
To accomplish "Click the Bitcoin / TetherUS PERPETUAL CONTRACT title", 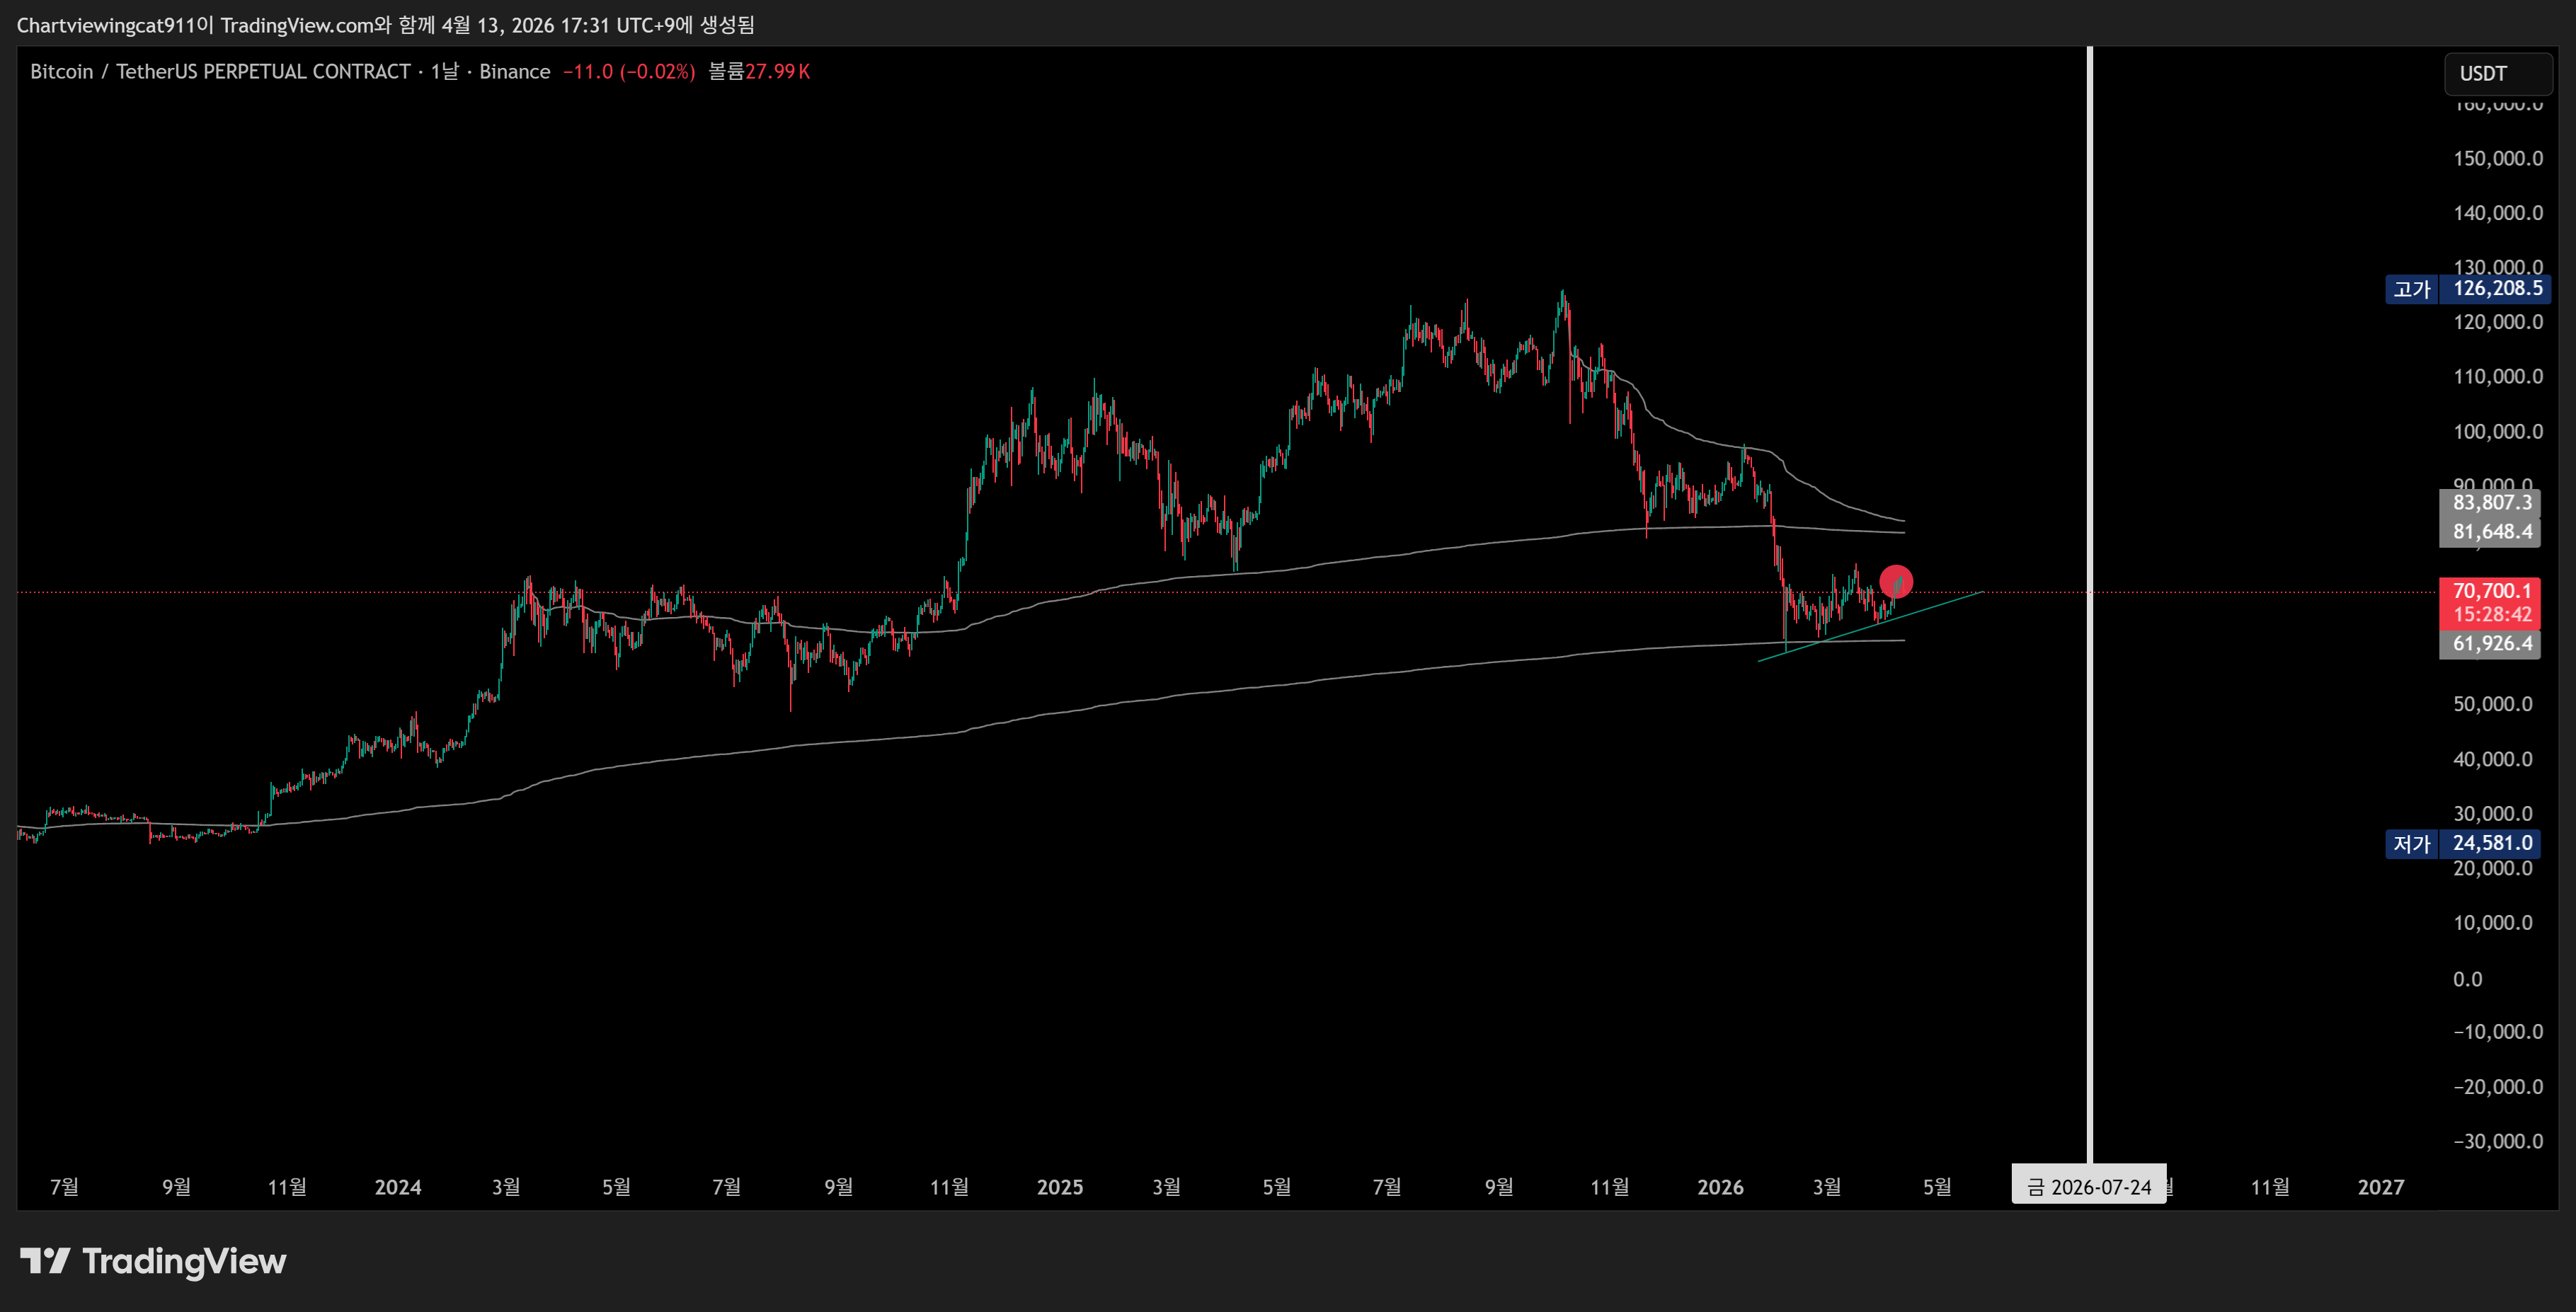I will click(x=220, y=72).
